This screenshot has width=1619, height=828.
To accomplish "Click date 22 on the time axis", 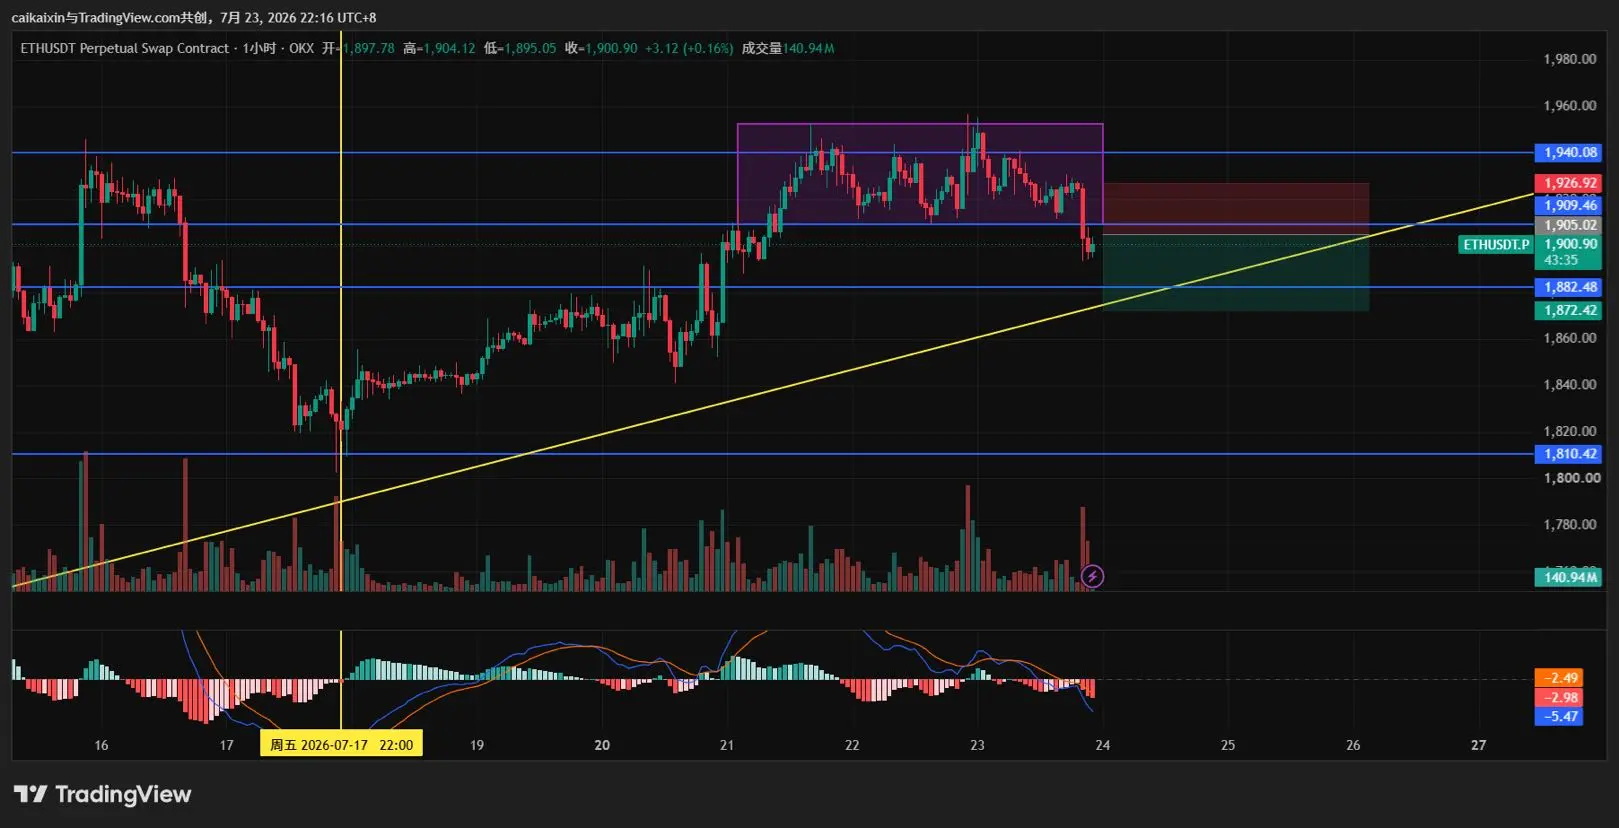I will pyautogui.click(x=852, y=745).
